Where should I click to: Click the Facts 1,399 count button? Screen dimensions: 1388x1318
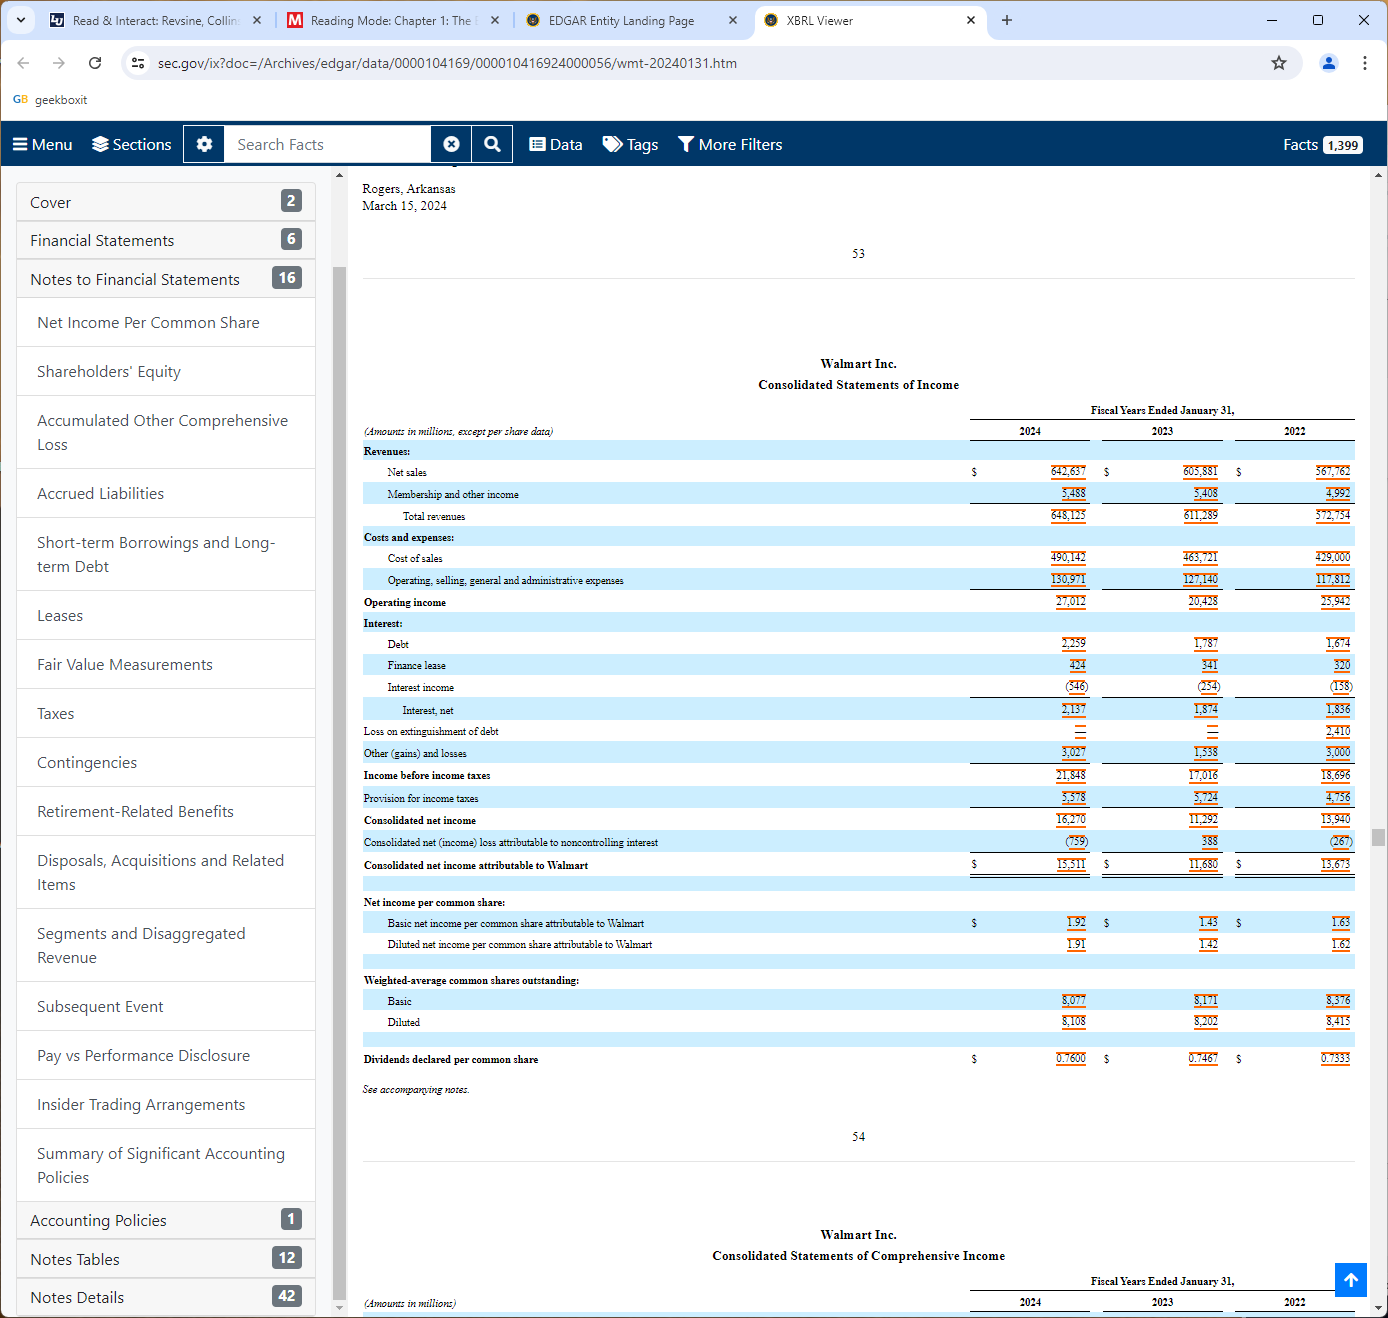[x=1322, y=144]
